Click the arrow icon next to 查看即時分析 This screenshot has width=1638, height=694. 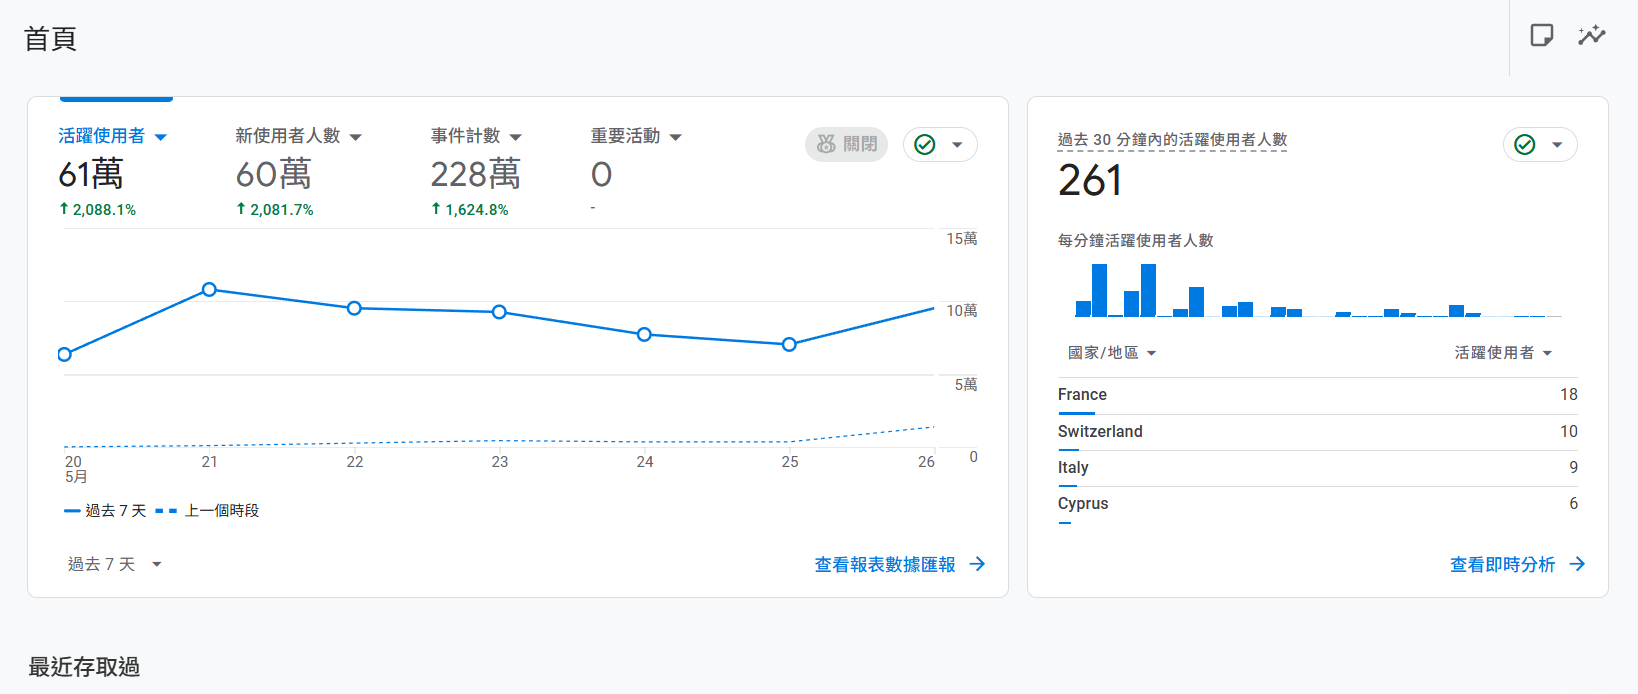[x=1577, y=564]
